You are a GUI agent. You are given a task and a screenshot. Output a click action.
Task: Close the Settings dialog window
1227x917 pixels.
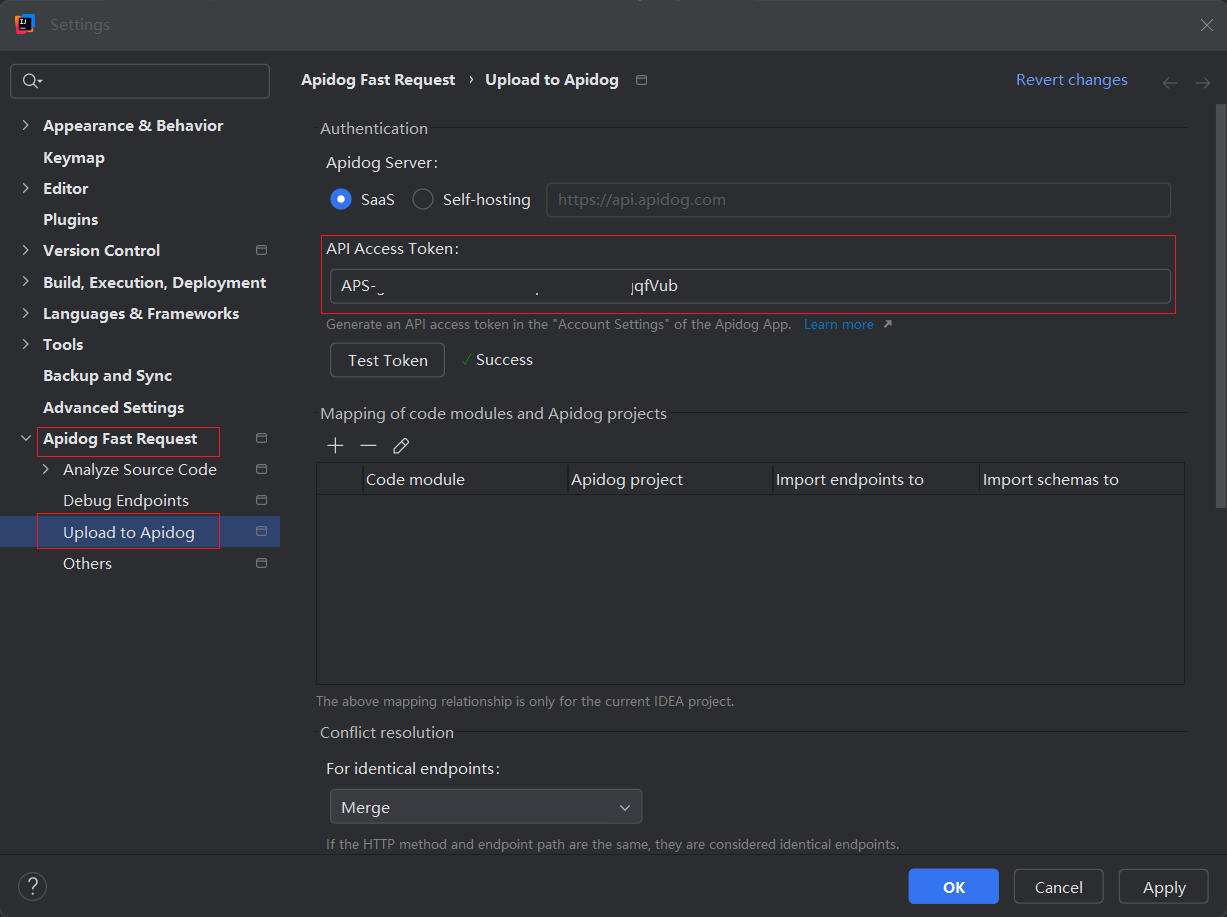point(1206,25)
